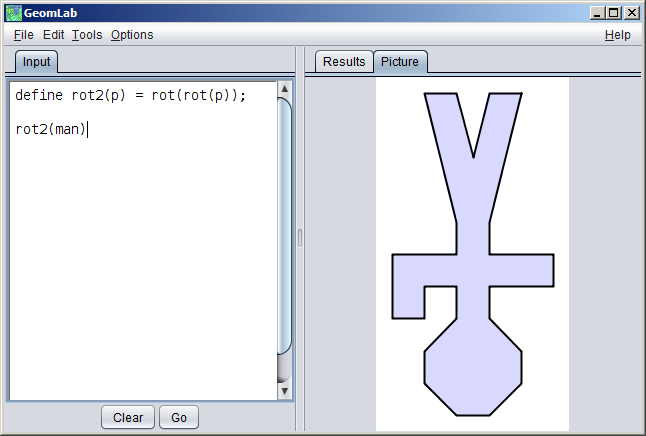Screen dimensions: 646x436
Task: Switch to the Results tab
Action: [344, 62]
